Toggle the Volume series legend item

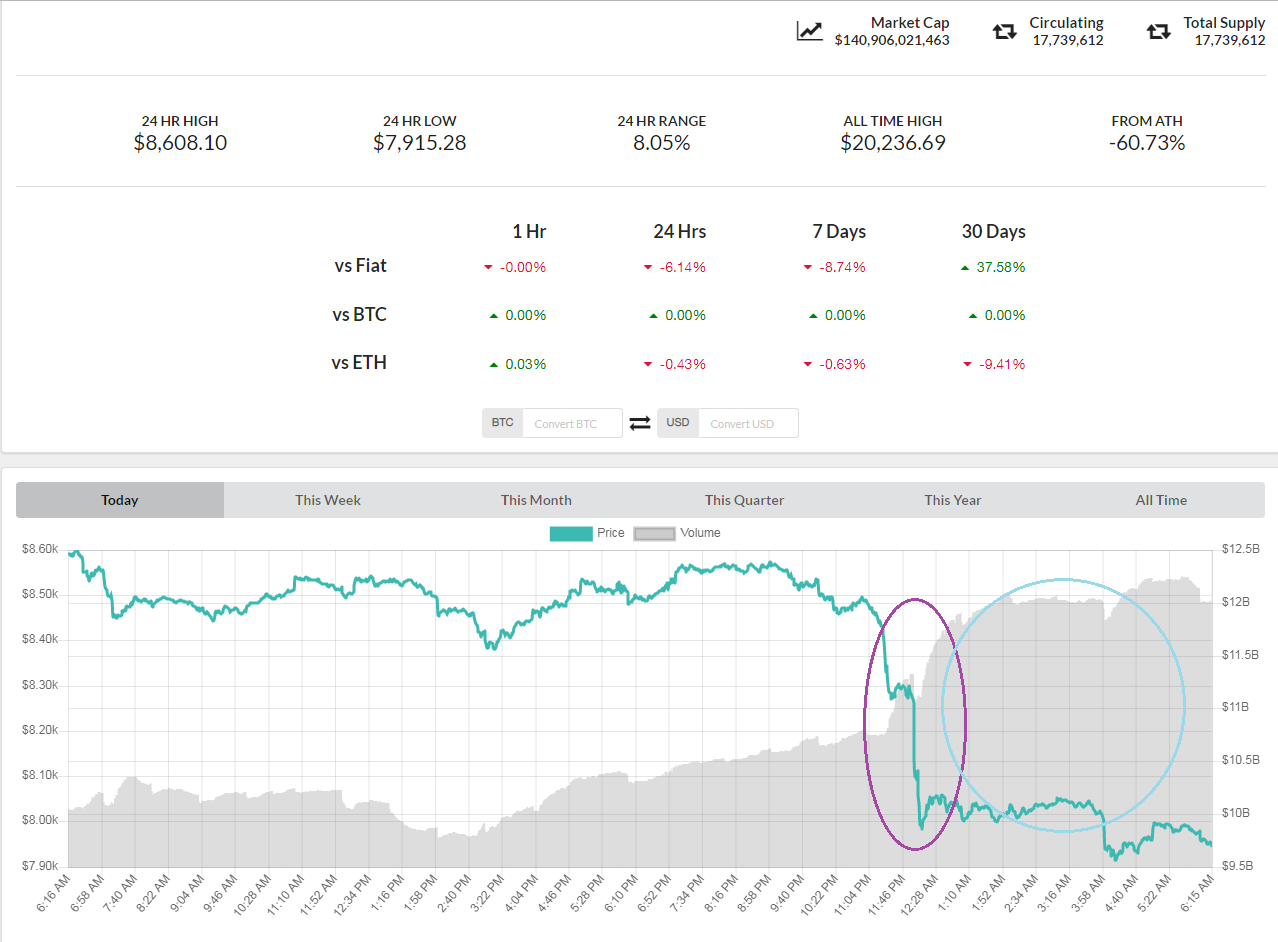700,533
